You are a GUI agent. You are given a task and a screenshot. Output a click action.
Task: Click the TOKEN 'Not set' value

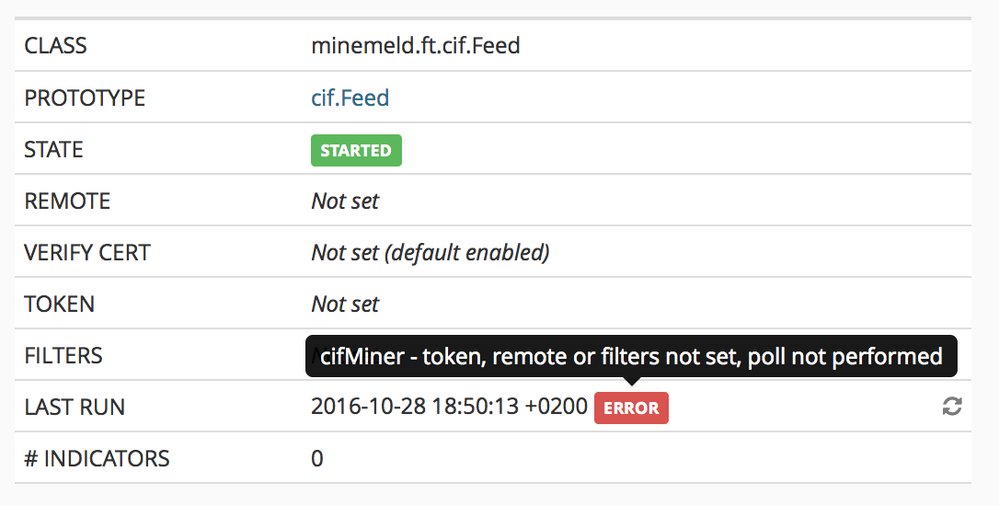345,304
